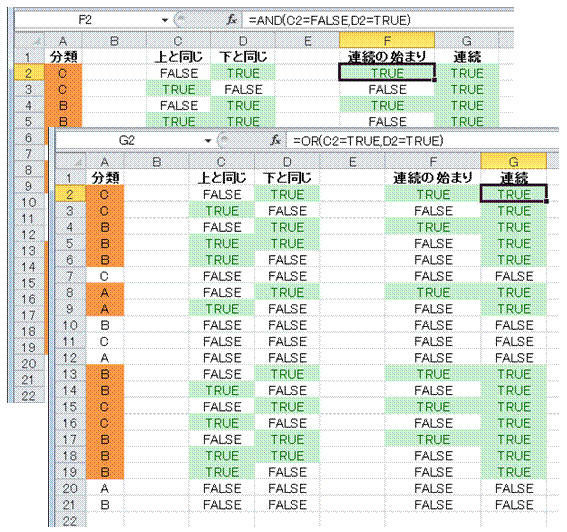Click the Select All corner in upper sheet
The width and height of the screenshot is (567, 532).
tap(29, 41)
